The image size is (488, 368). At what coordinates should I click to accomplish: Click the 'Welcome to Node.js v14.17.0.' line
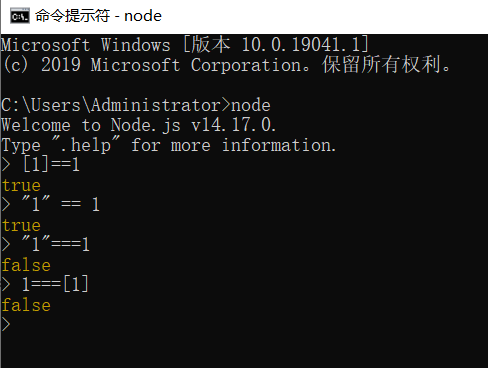point(139,125)
